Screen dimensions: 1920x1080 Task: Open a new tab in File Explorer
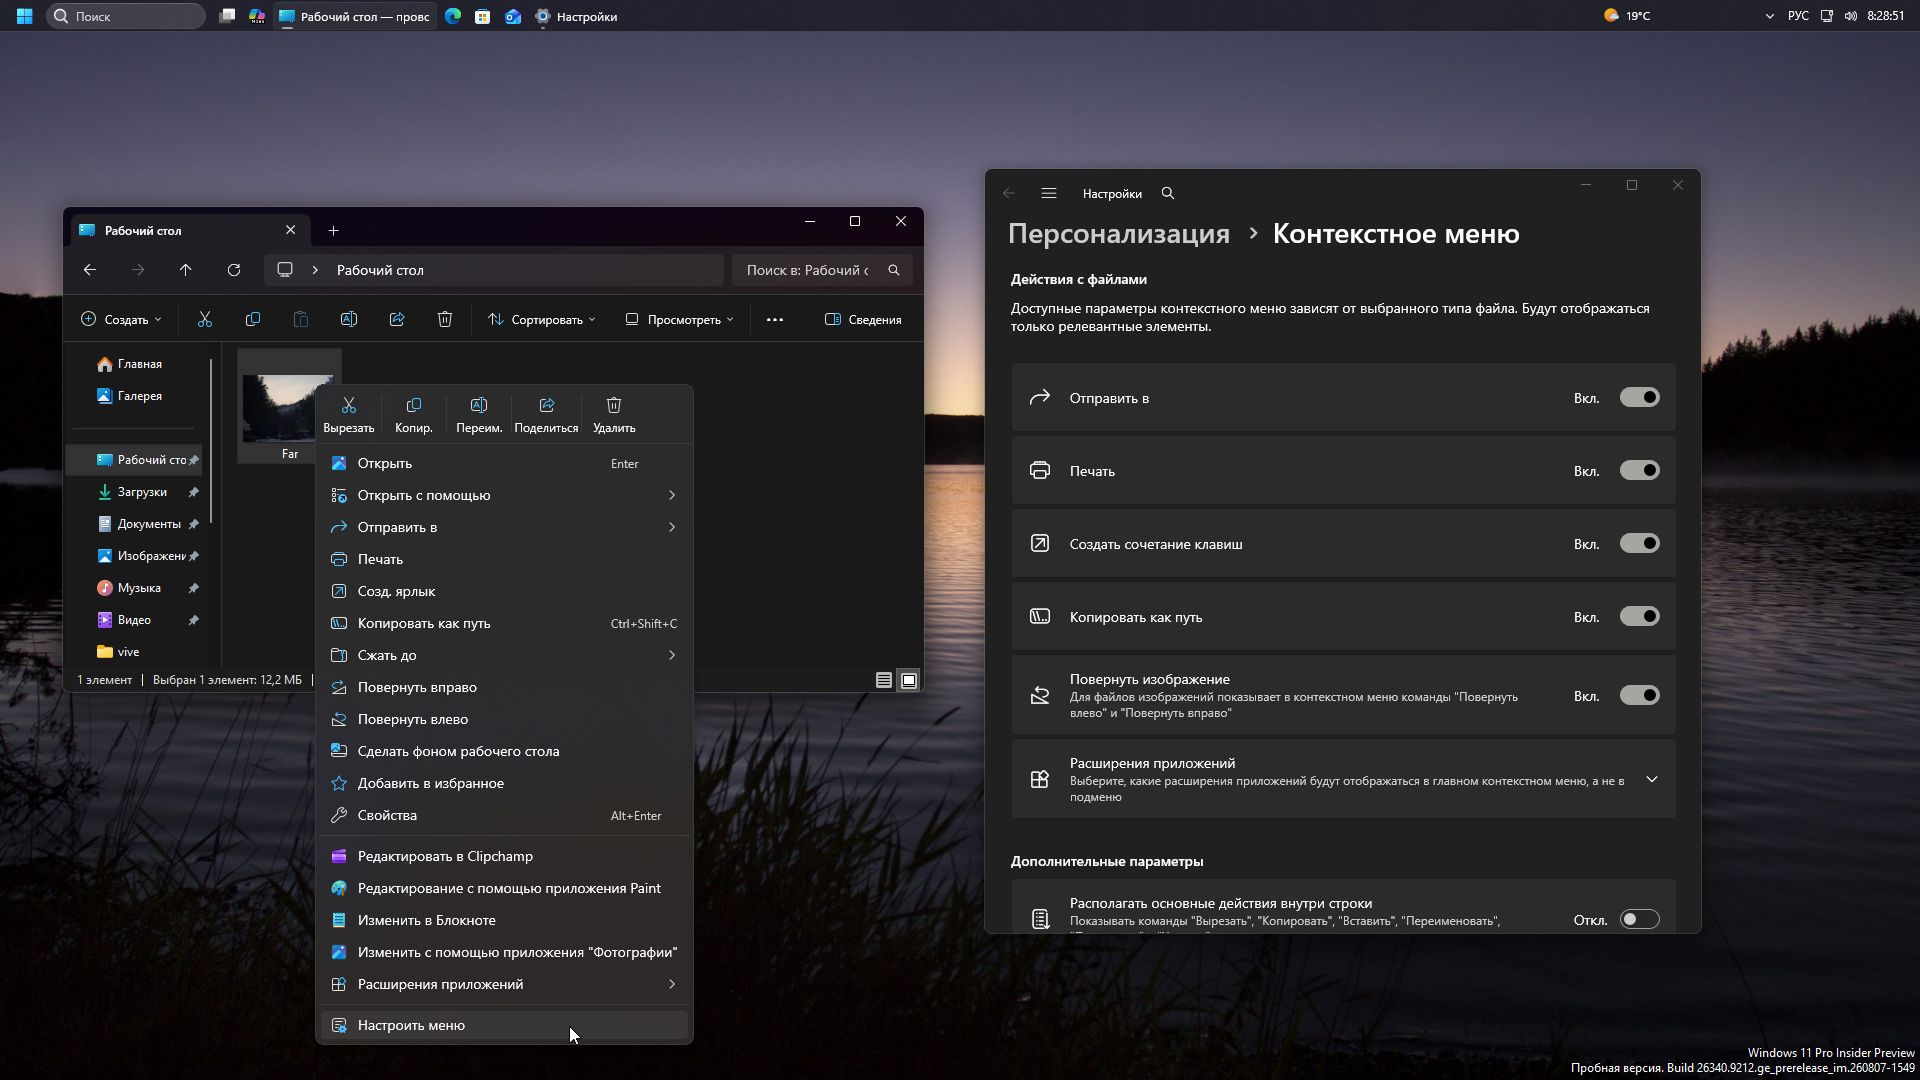pyautogui.click(x=334, y=230)
